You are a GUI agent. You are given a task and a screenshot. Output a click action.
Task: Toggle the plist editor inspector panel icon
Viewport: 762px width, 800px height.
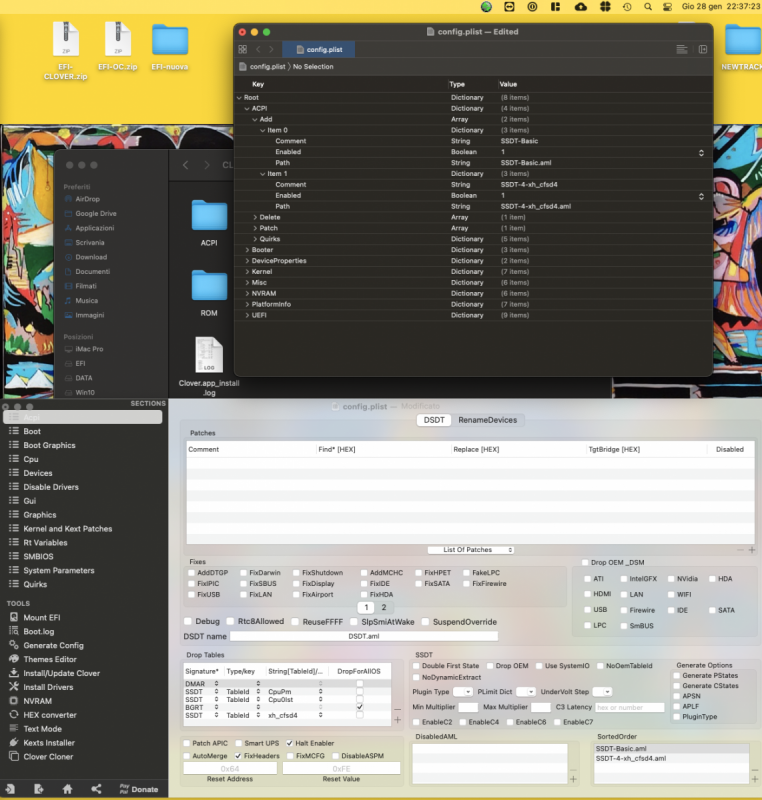coord(703,49)
